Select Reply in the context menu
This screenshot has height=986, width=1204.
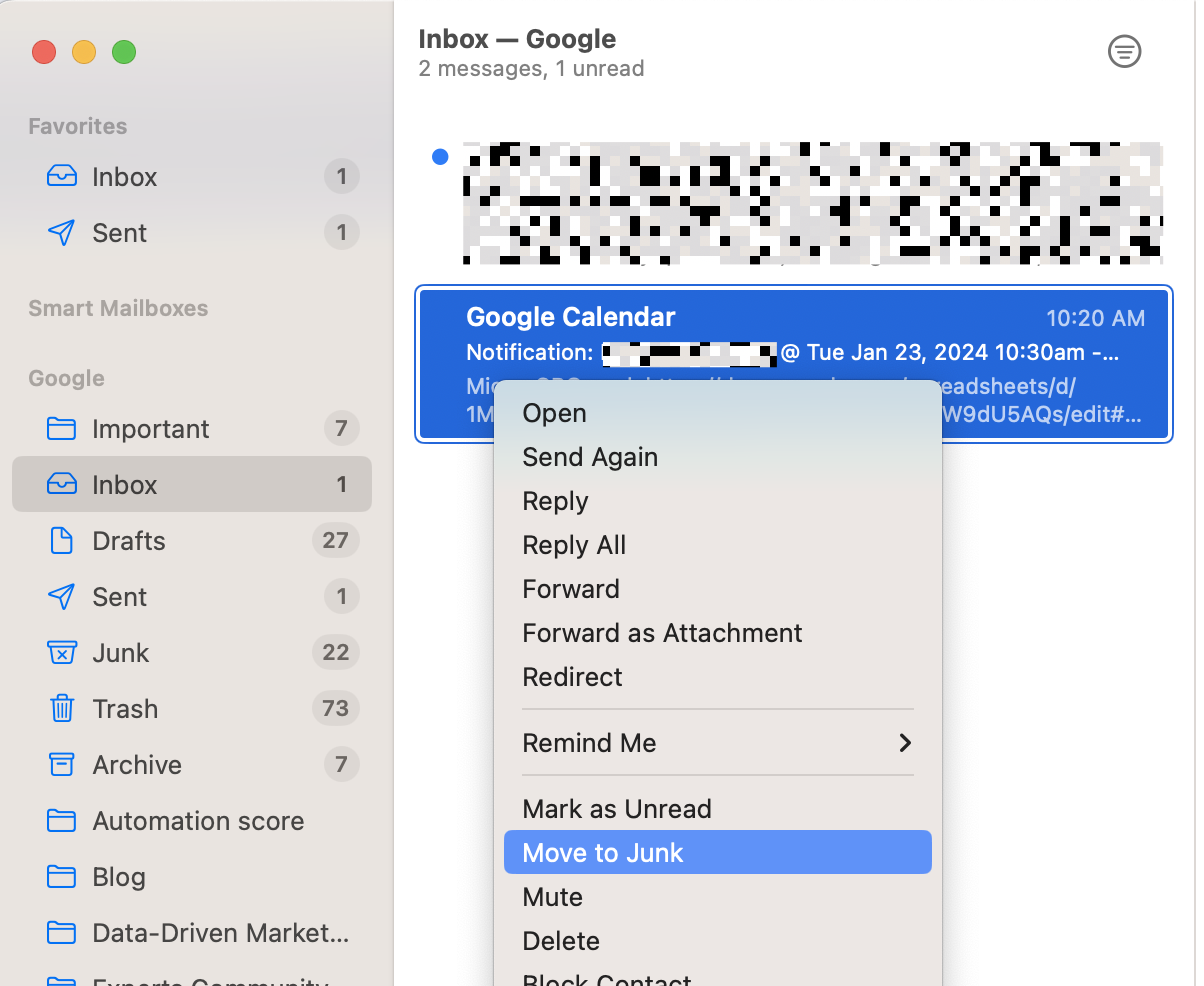click(718, 501)
